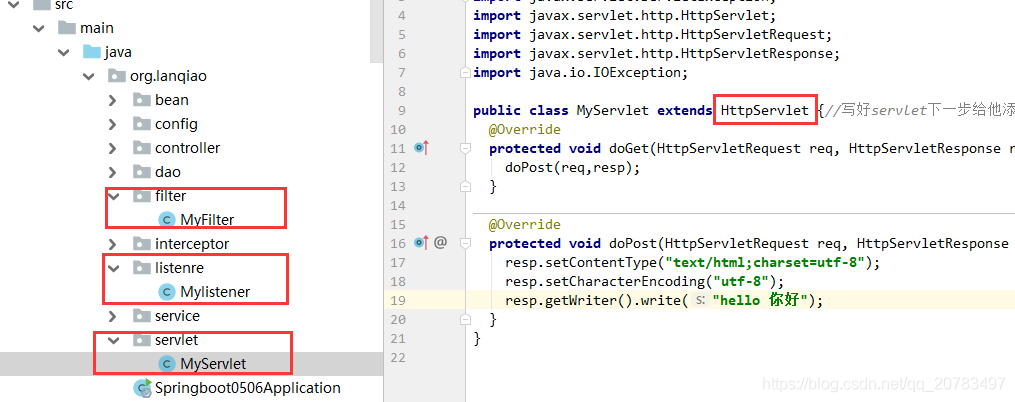This screenshot has height=402, width=1015.
Task: Click the override gutter icon on line 16
Action: (x=421, y=243)
